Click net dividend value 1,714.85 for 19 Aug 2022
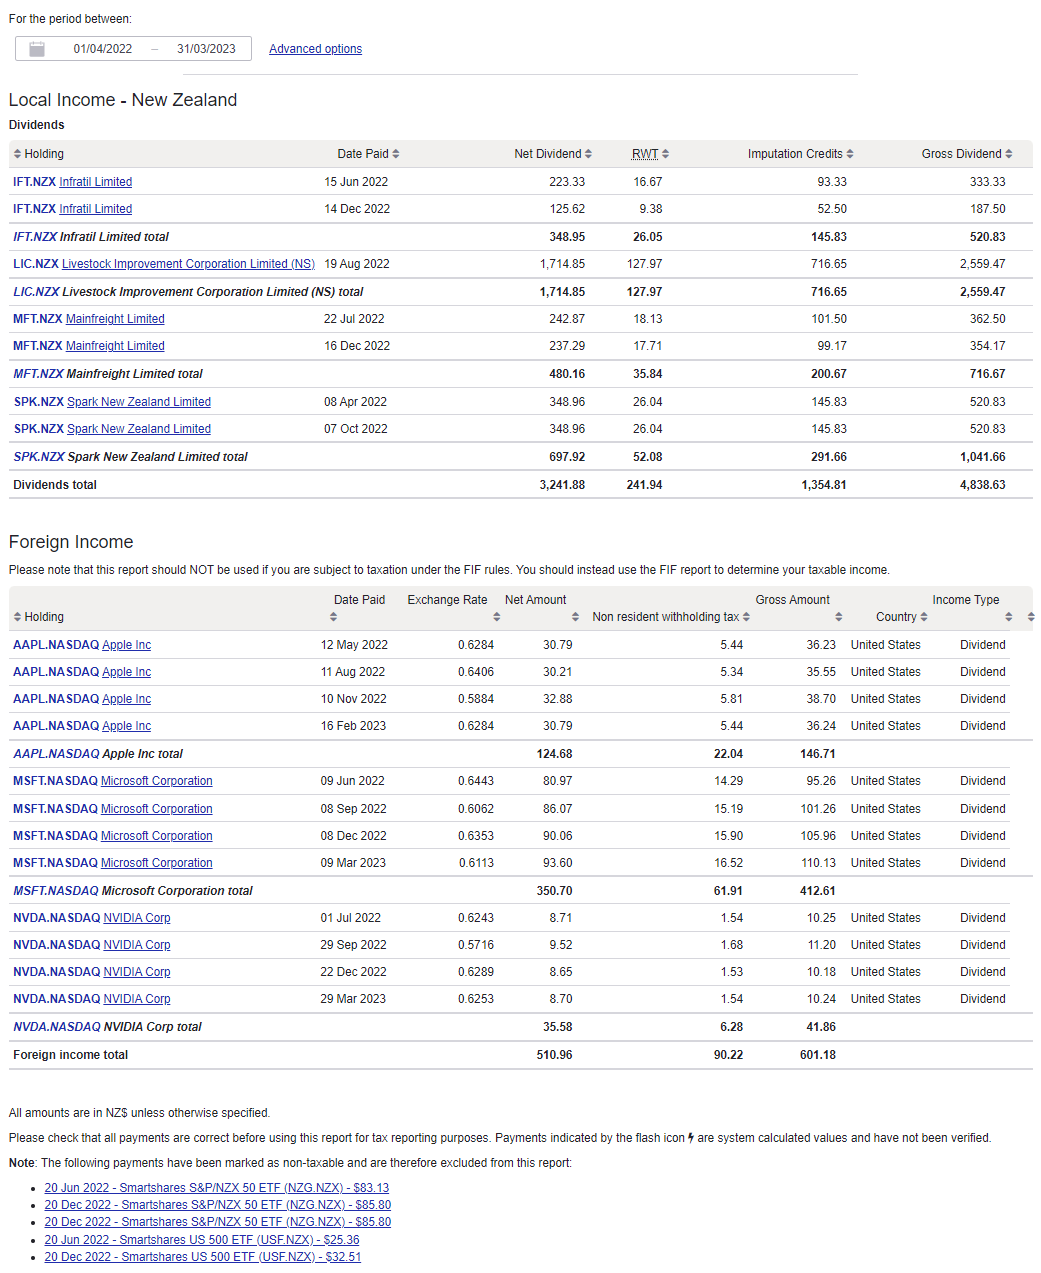 [562, 264]
